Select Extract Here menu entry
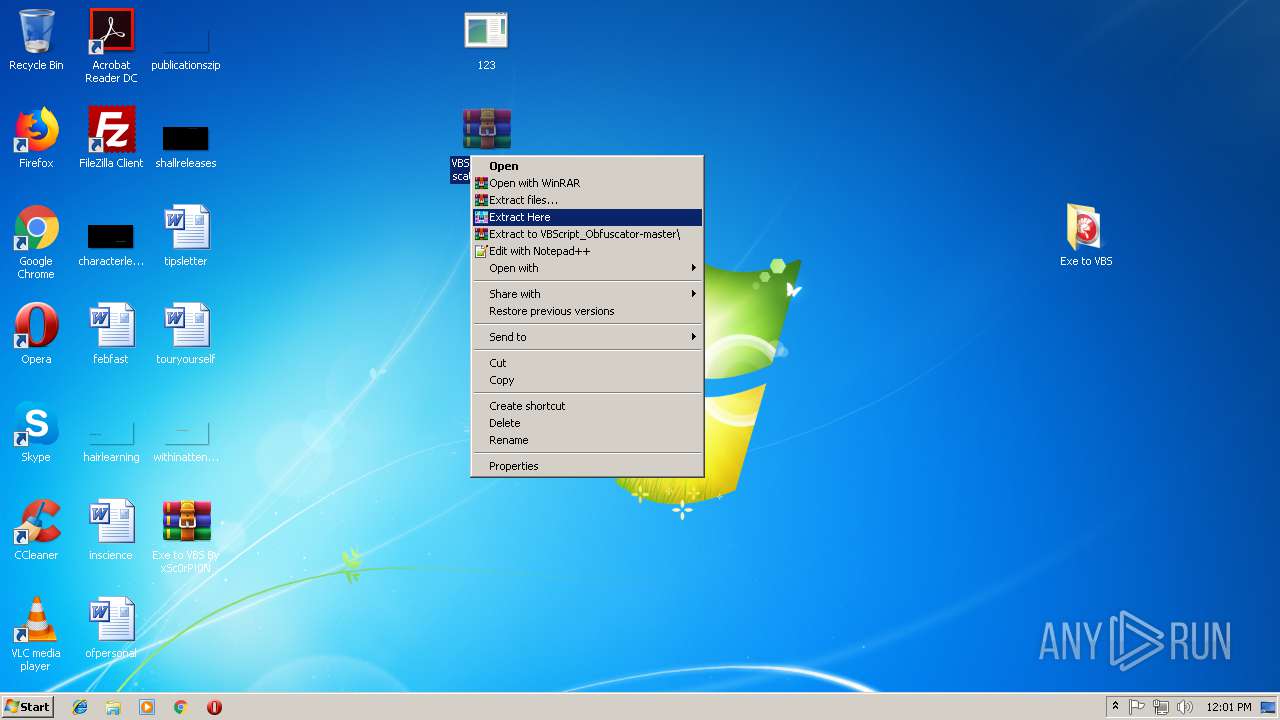 coord(587,217)
